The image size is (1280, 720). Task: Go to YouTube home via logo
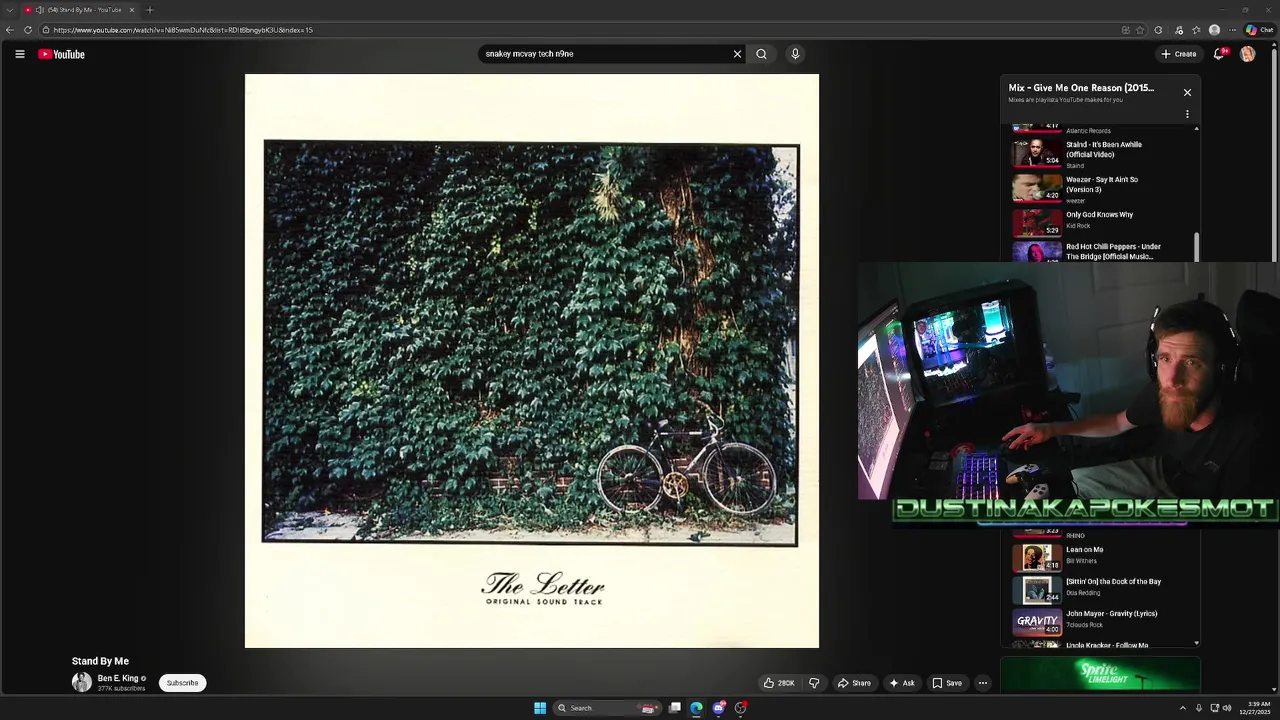[62, 54]
